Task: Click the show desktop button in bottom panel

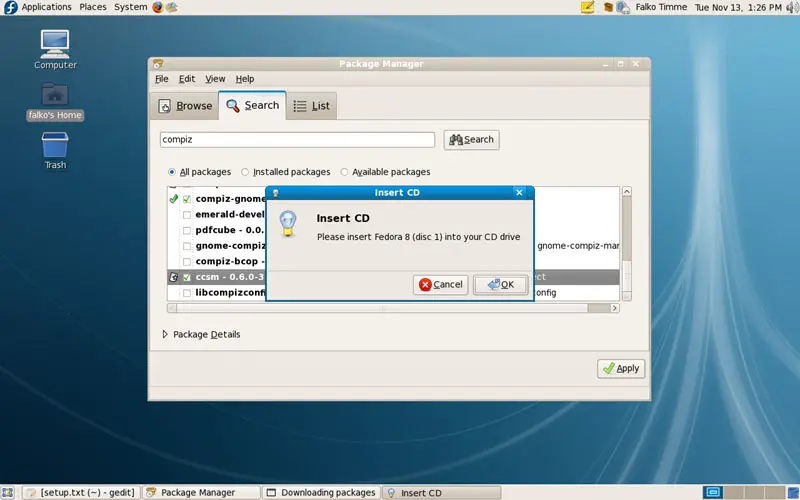Action: pyautogui.click(x=8, y=492)
